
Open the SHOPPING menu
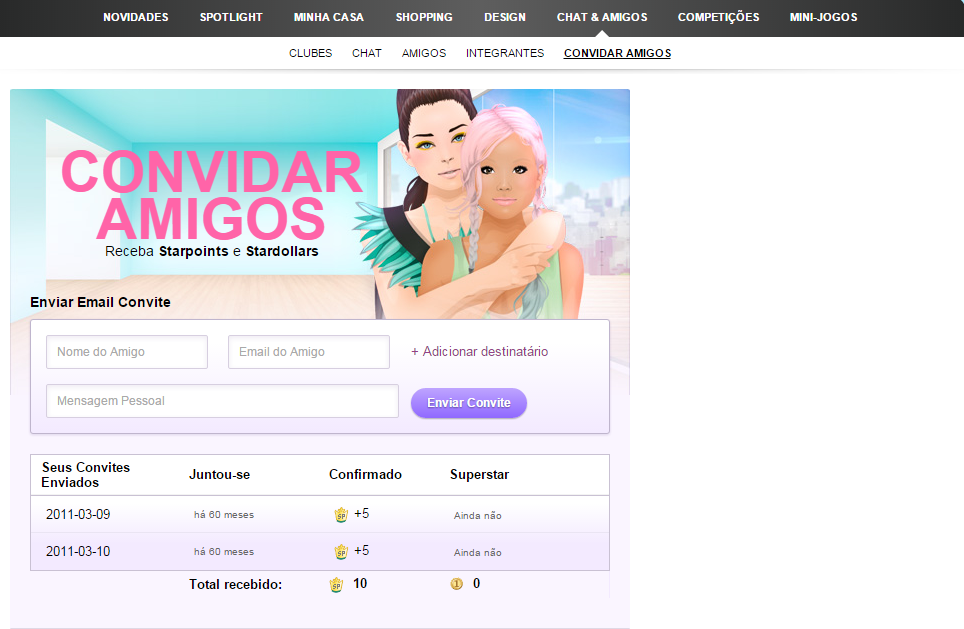click(424, 17)
